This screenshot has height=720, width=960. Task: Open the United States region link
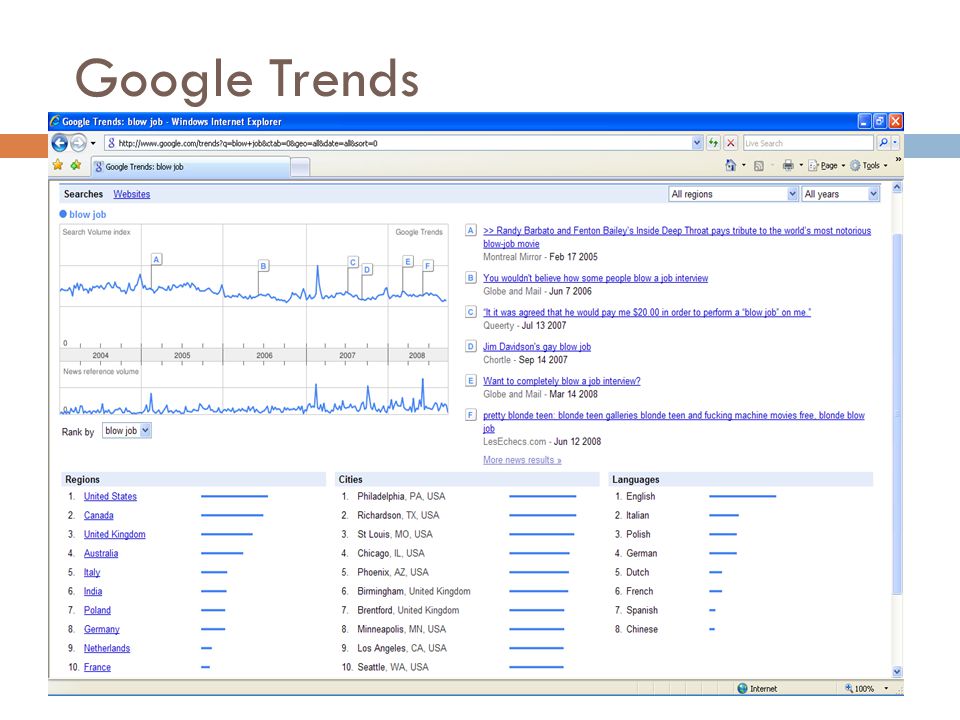click(110, 496)
